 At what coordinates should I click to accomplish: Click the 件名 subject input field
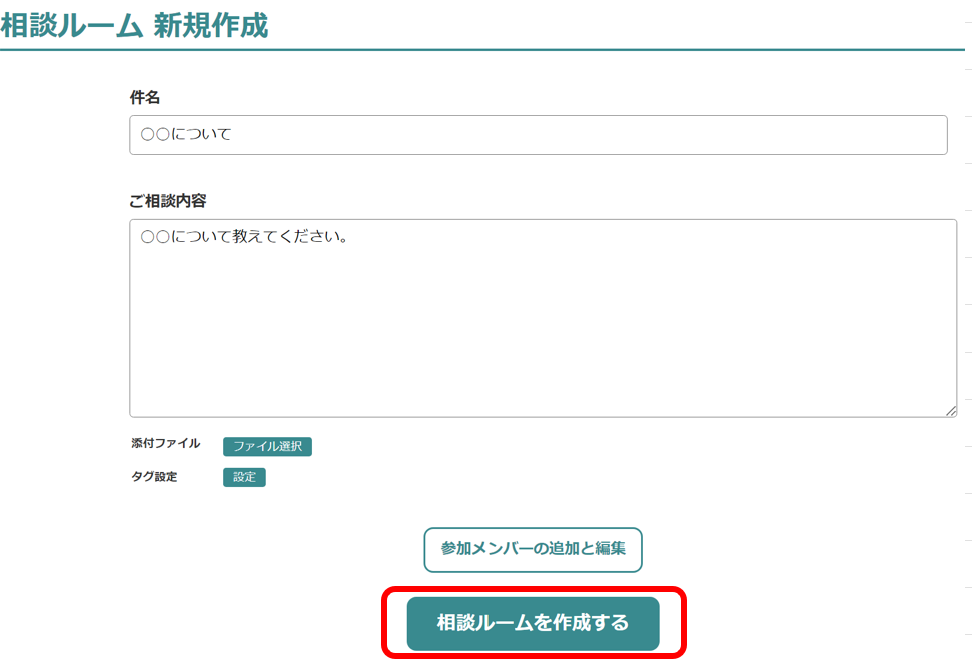538,135
